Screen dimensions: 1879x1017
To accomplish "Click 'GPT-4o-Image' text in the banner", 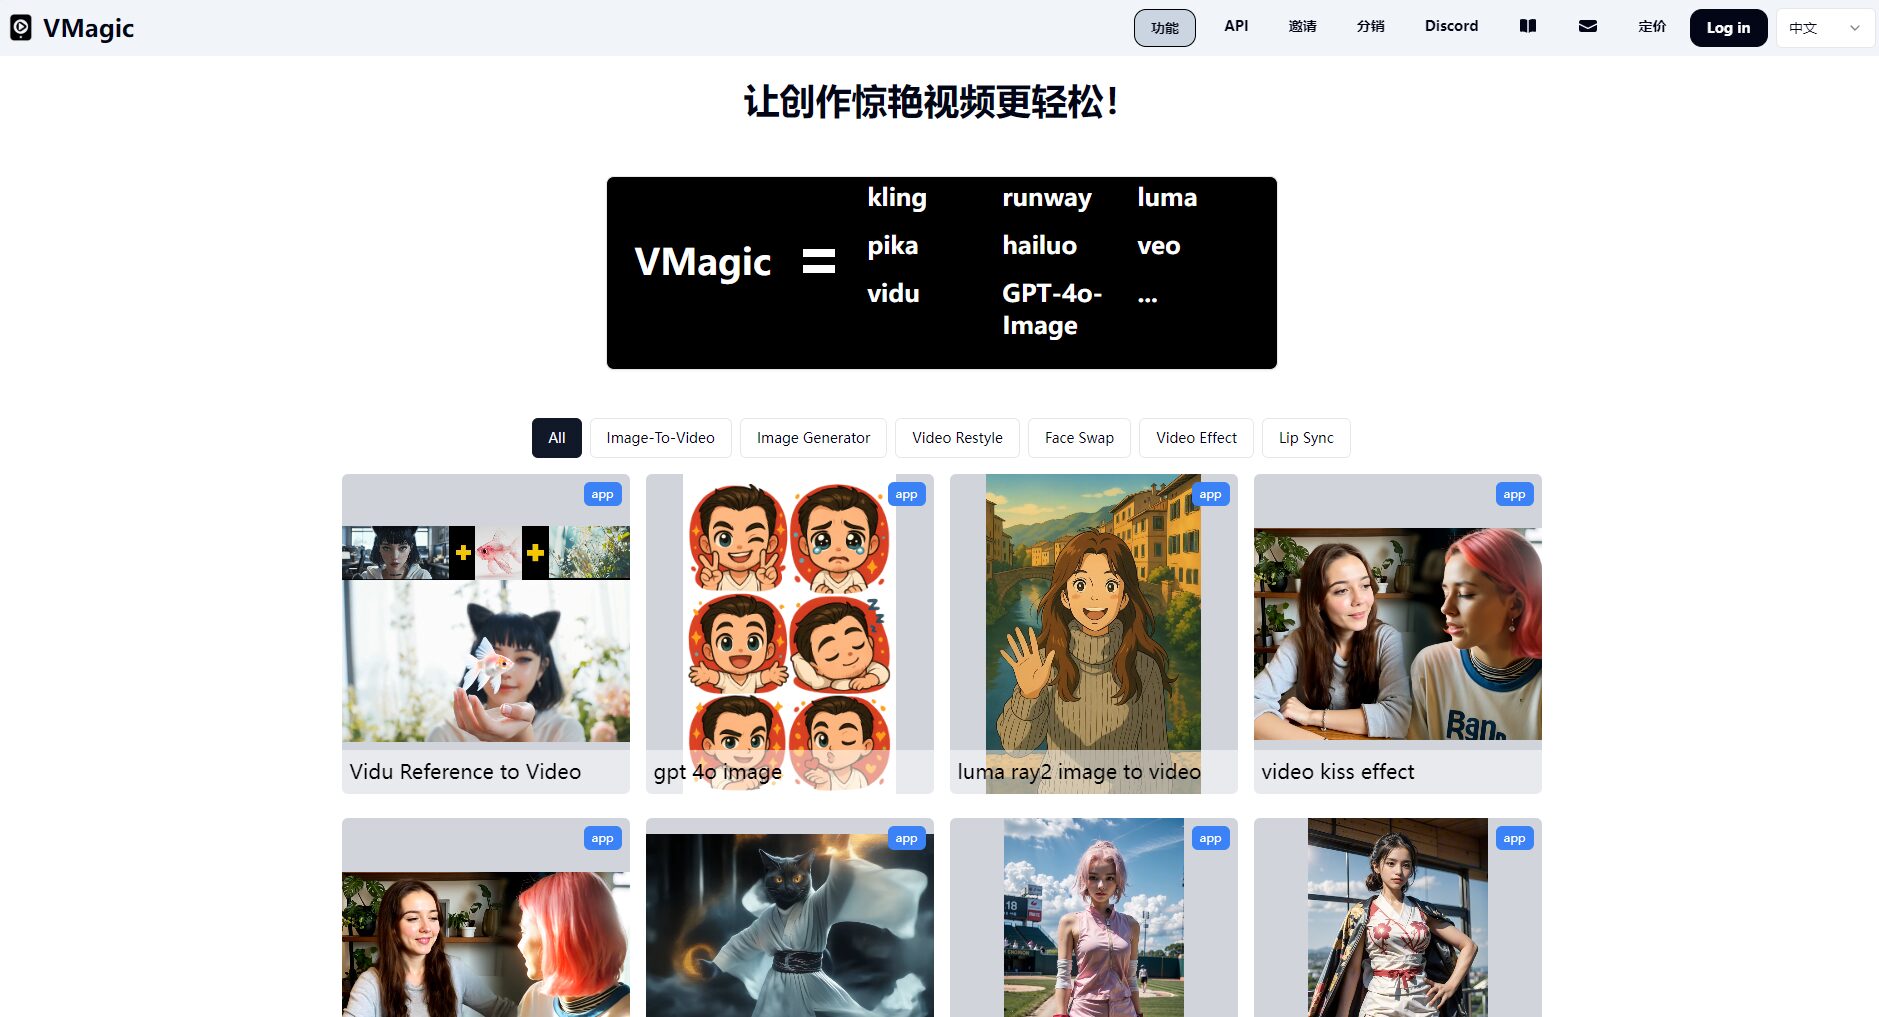I will point(1052,309).
